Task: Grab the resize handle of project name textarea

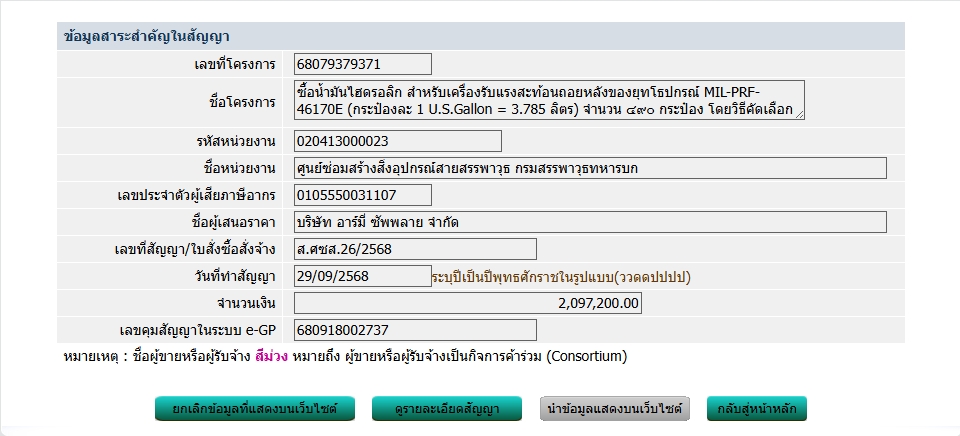Action: click(x=799, y=115)
